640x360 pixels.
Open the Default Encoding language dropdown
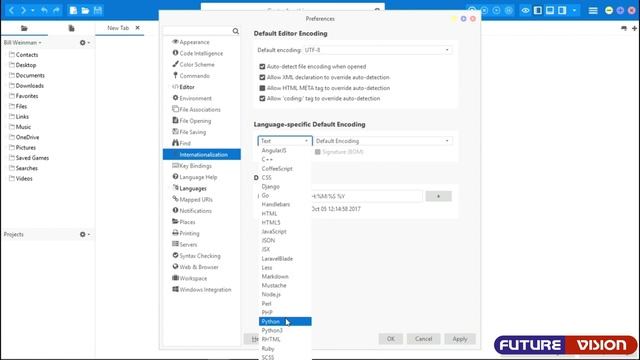pos(383,141)
